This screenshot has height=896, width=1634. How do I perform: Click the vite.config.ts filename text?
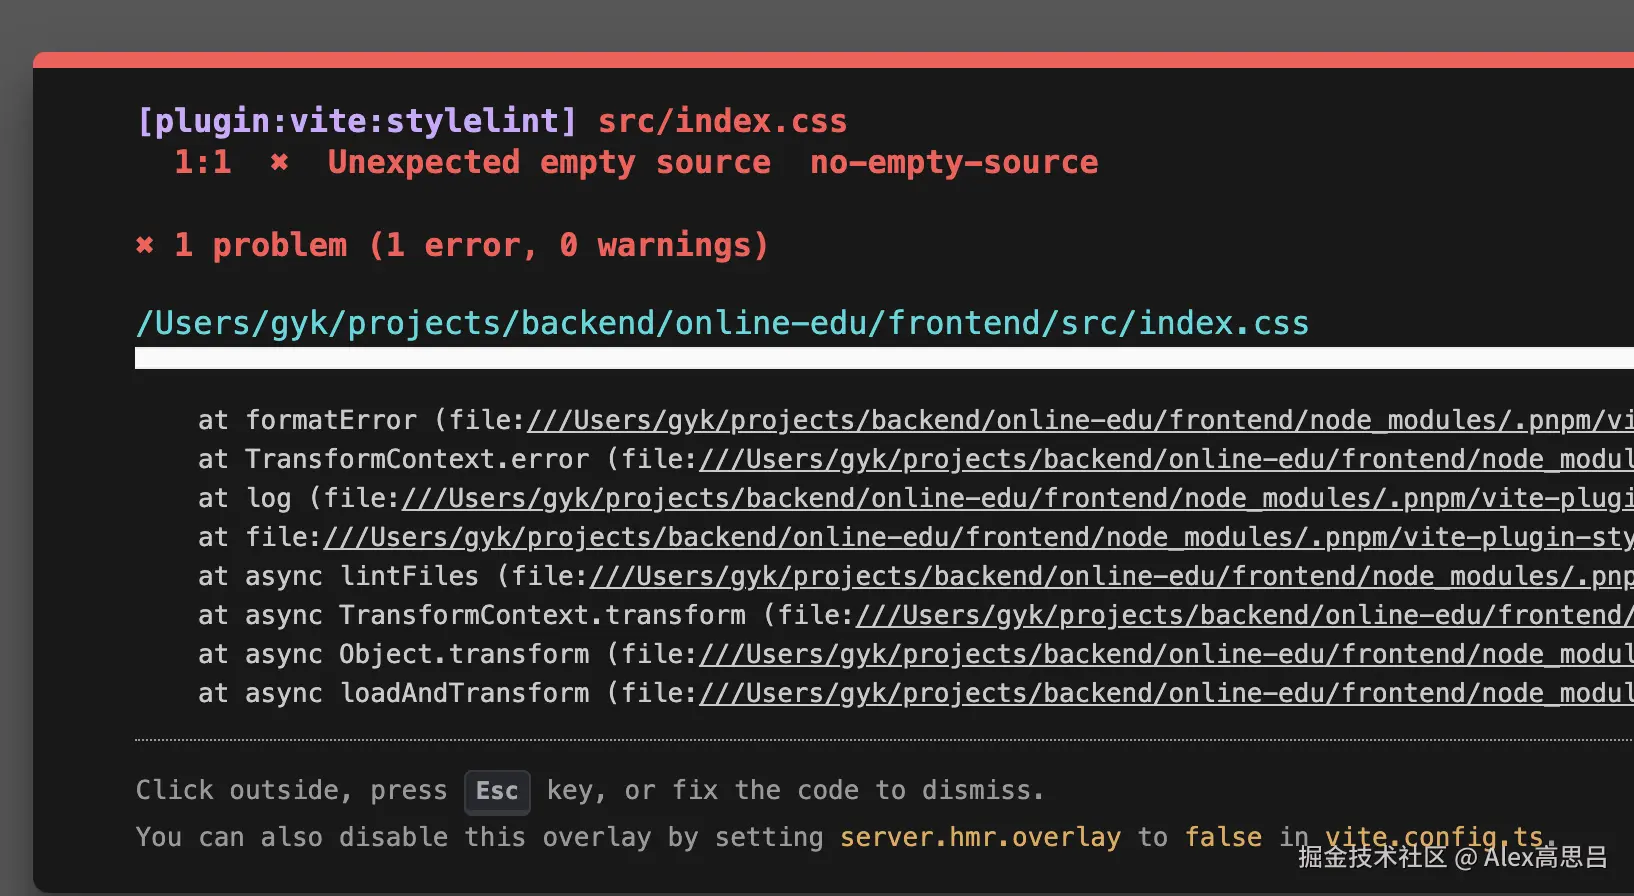coord(1433,837)
